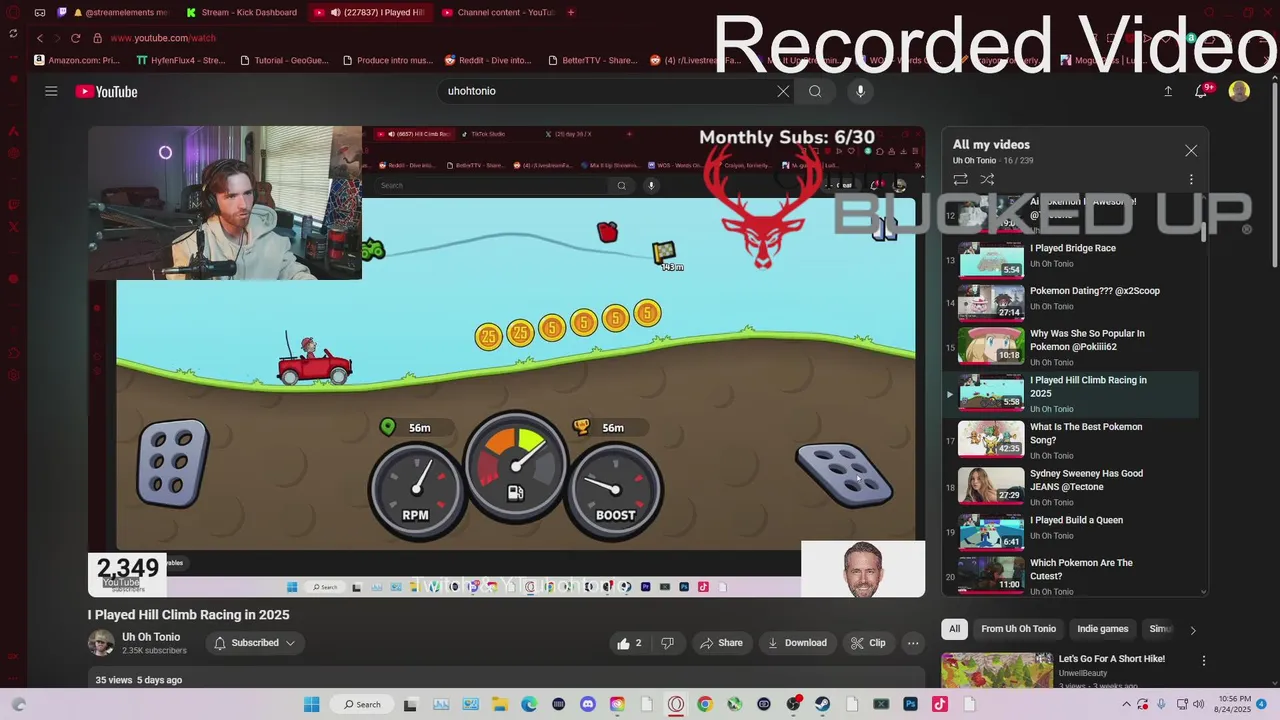Go back in browser history
This screenshot has height=720, width=1280.
tap(40, 38)
